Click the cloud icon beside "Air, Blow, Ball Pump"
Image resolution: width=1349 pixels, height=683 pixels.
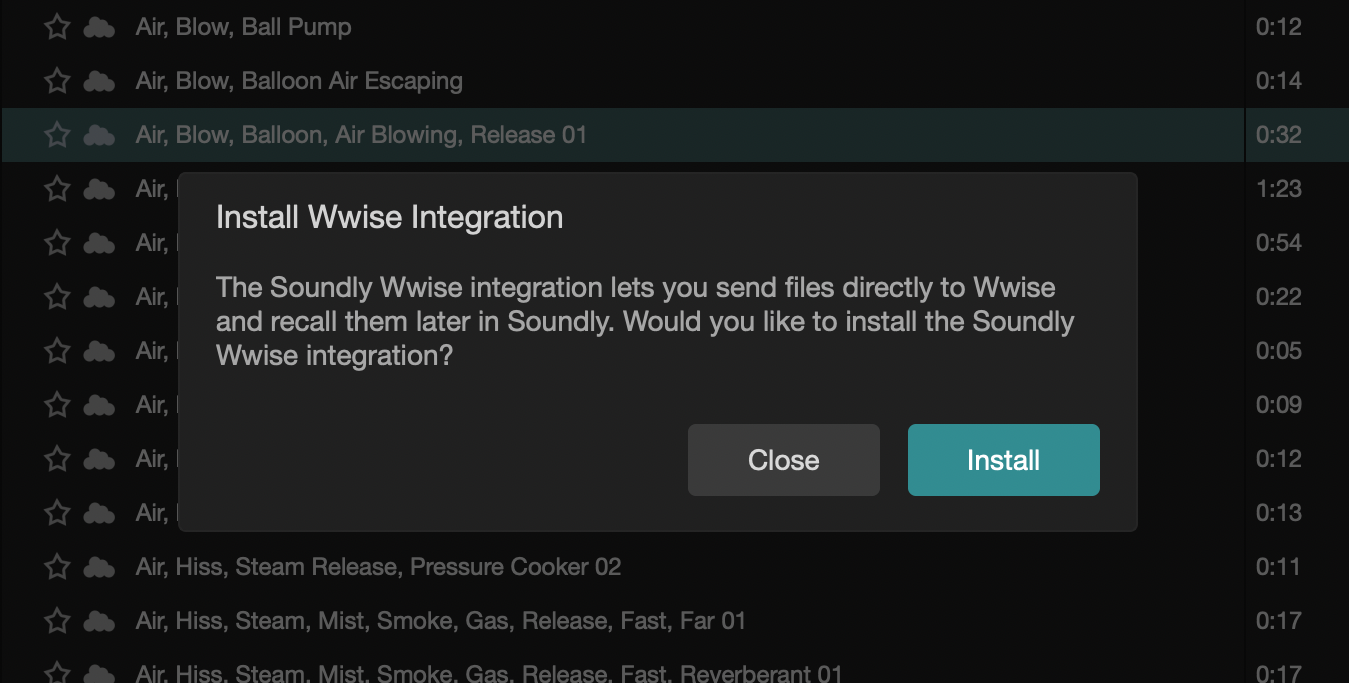point(99,27)
